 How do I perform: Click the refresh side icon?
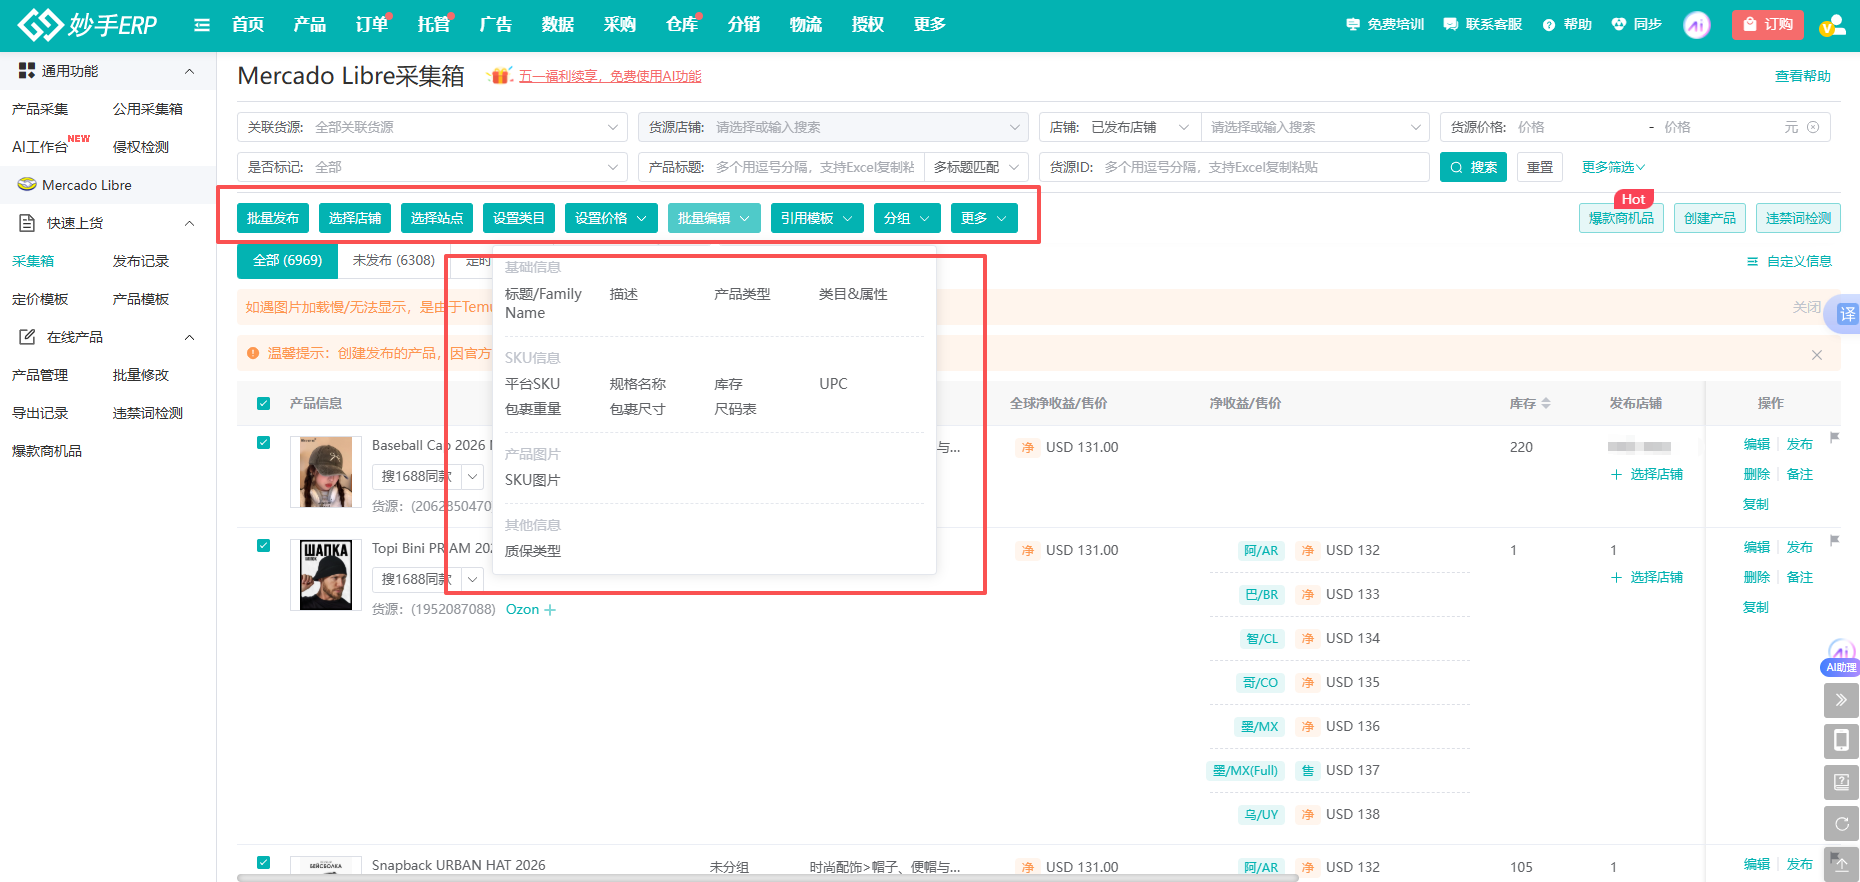(x=1841, y=824)
